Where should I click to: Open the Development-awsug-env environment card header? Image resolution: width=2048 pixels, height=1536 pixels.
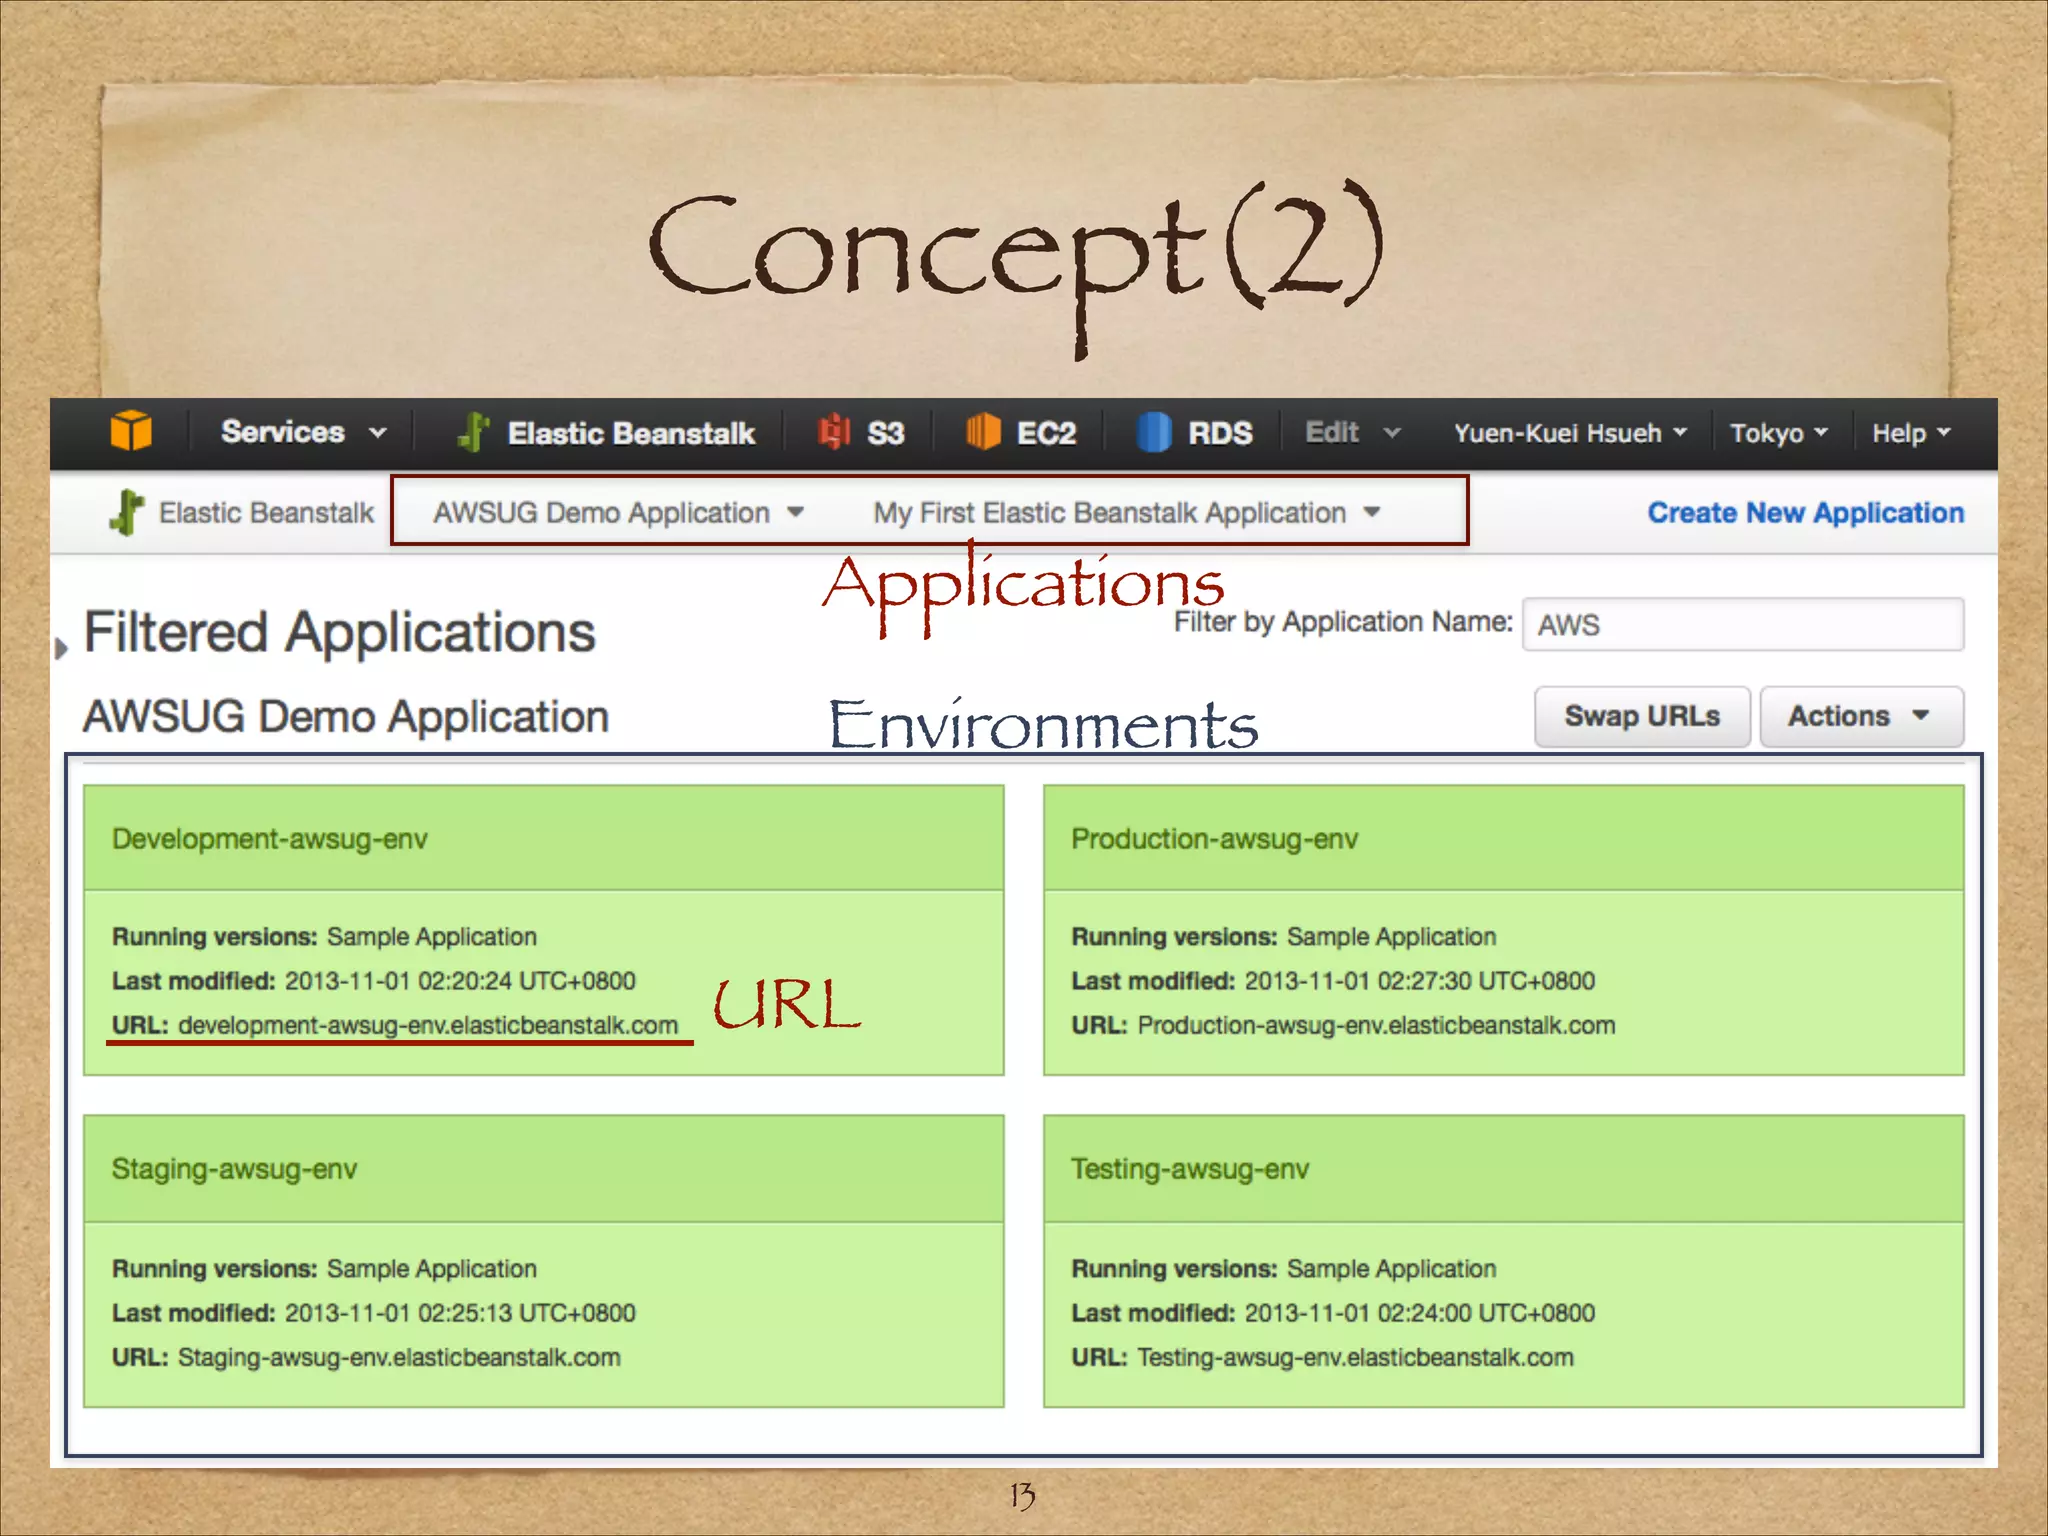543,838
